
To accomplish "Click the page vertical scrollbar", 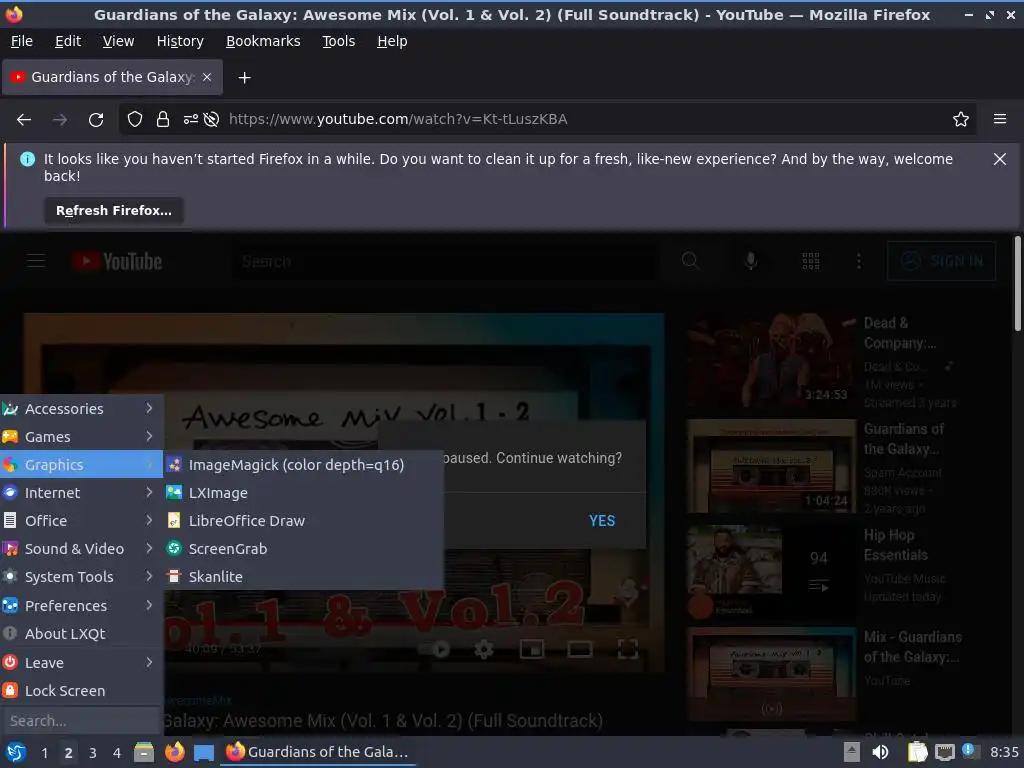I will tap(1017, 284).
